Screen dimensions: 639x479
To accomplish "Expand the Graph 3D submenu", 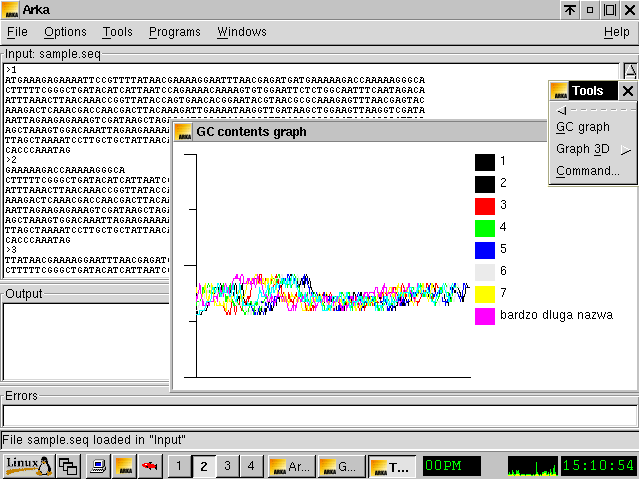I will pos(593,149).
